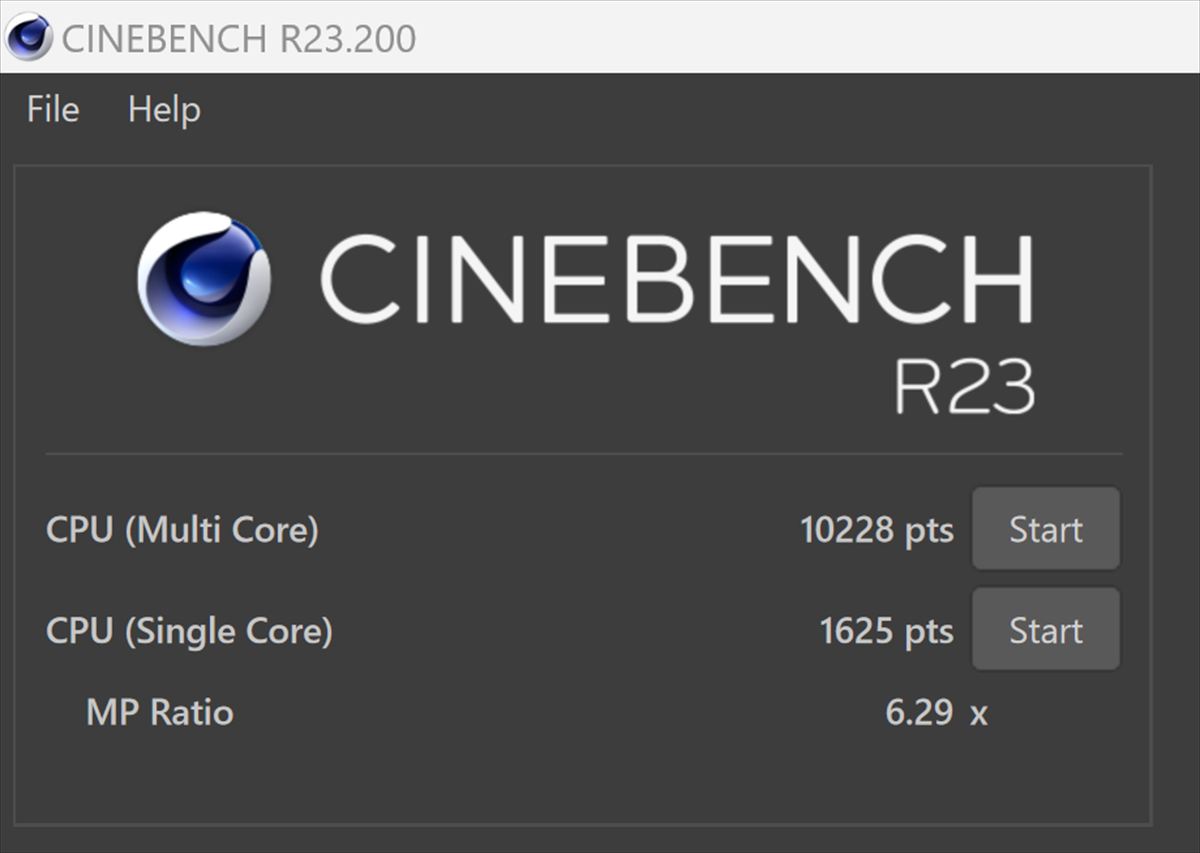Click the CPU (Single Core) label
The image size is (1200, 853).
point(189,631)
